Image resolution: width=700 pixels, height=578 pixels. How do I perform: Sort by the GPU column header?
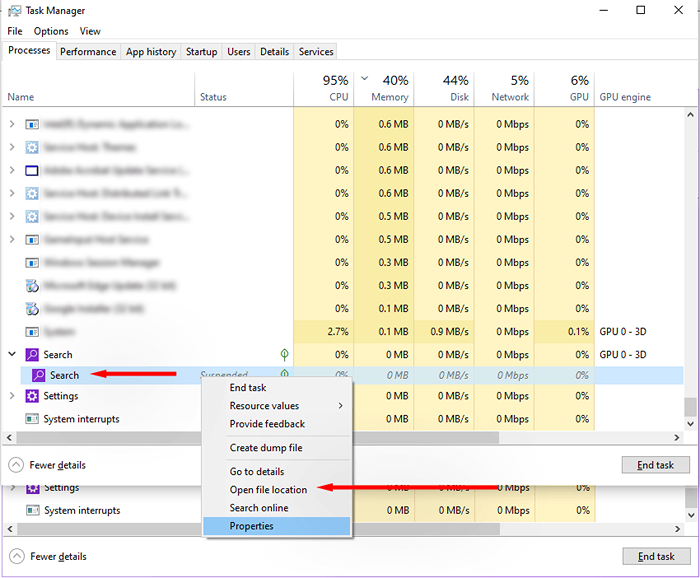(564, 89)
